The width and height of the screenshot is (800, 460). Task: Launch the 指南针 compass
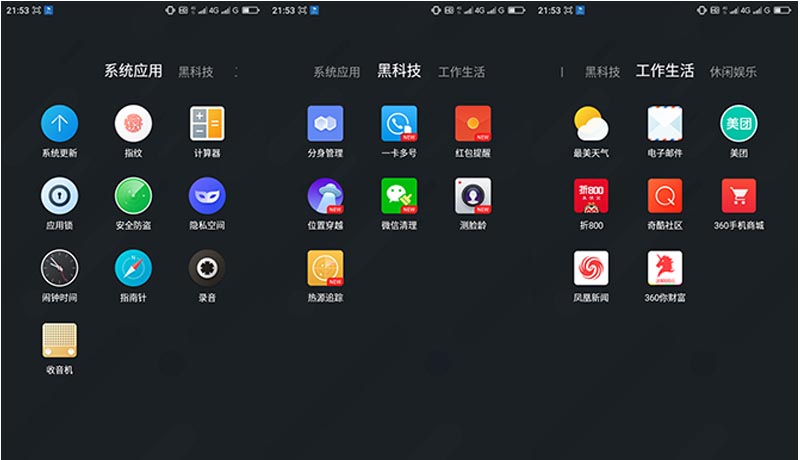tap(133, 268)
